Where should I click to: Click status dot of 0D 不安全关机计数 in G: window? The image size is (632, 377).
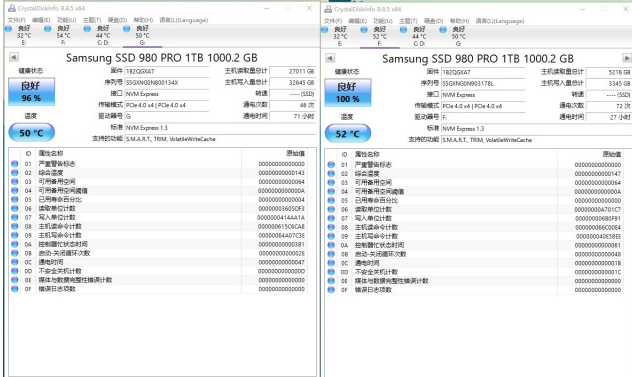[15, 271]
